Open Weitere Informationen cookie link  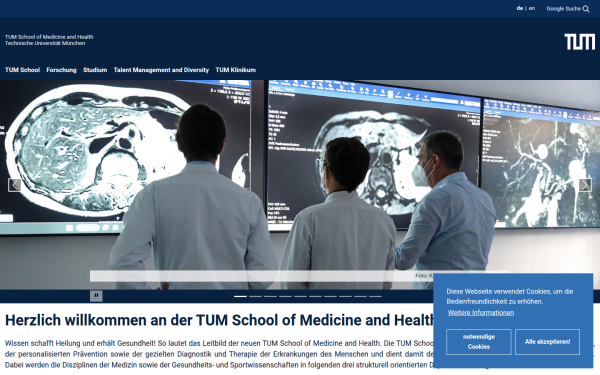pos(481,313)
